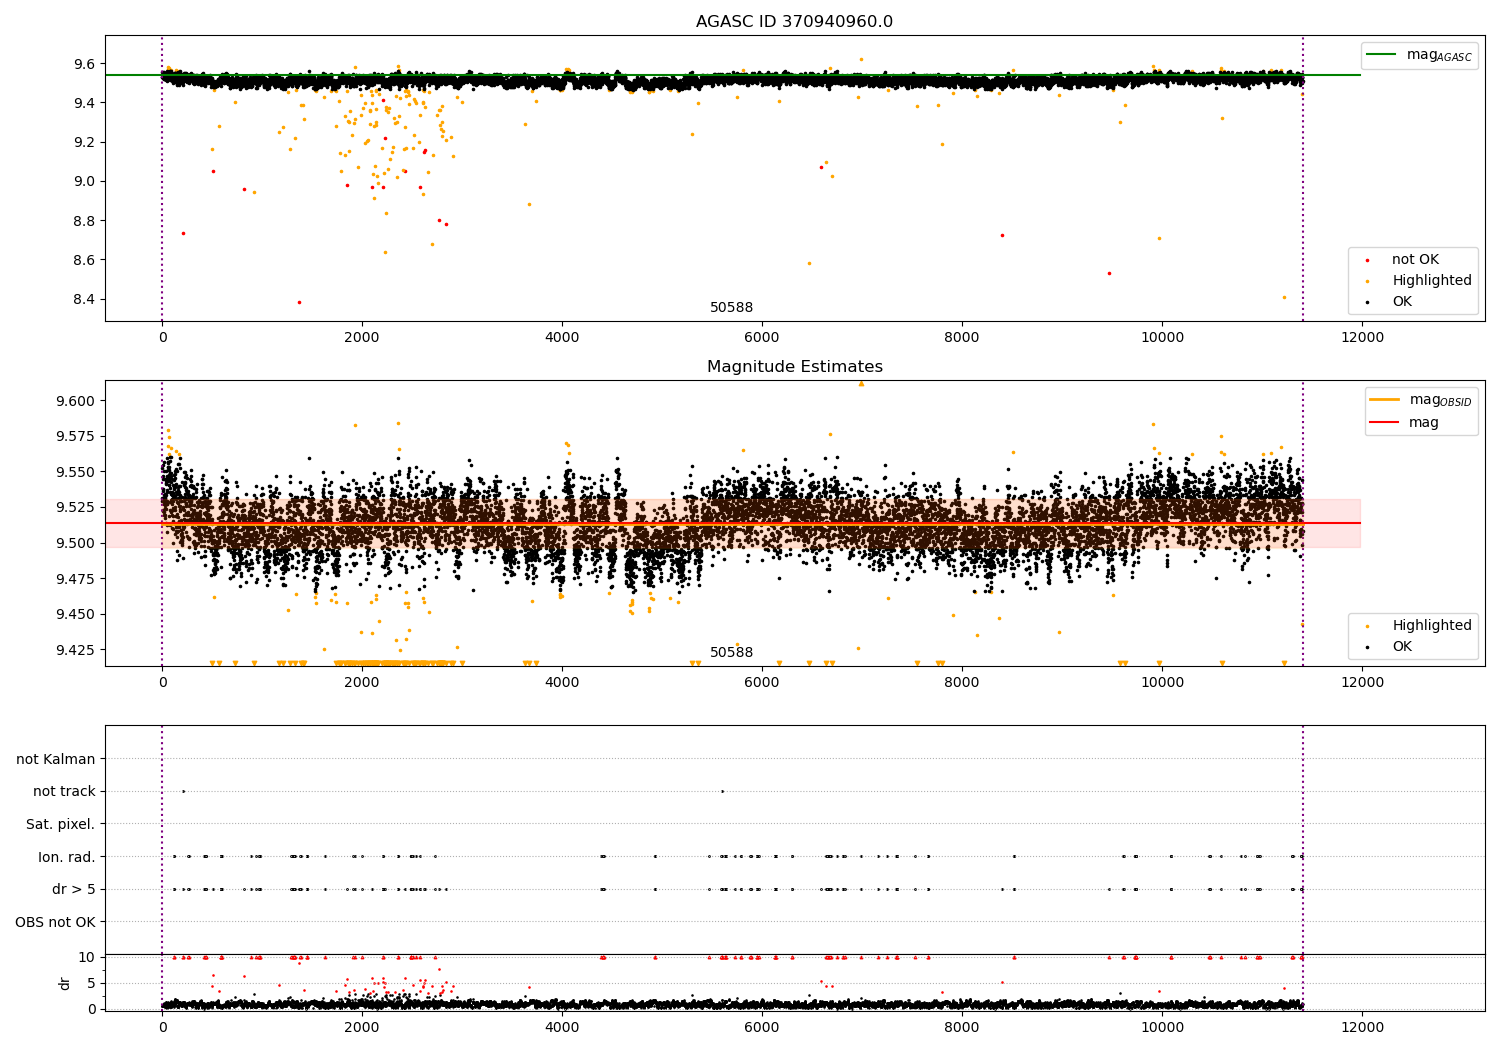Image resolution: width=1500 pixels, height=1050 pixels.
Task: Click the '4000' x-tick under the Magnitude Estimates plot
Action: (562, 683)
